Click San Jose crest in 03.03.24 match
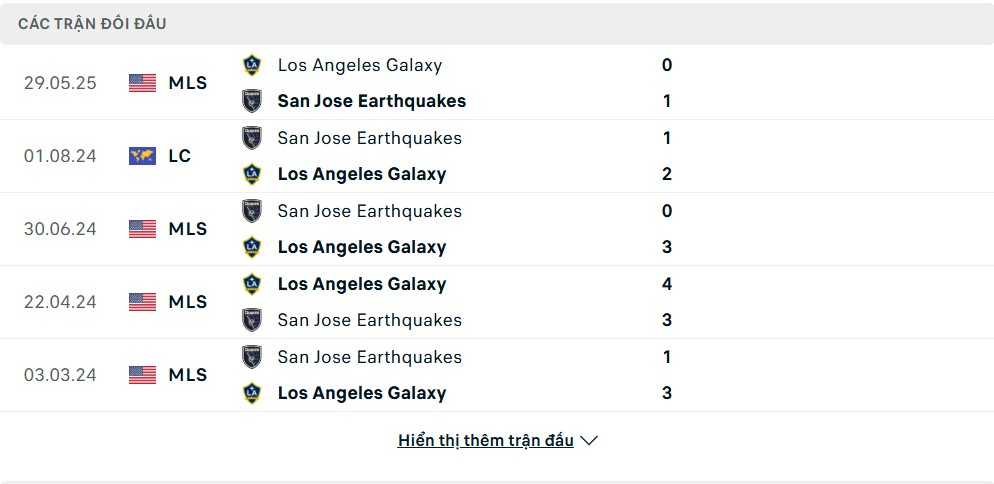This screenshot has height=484, width=994. 252,356
